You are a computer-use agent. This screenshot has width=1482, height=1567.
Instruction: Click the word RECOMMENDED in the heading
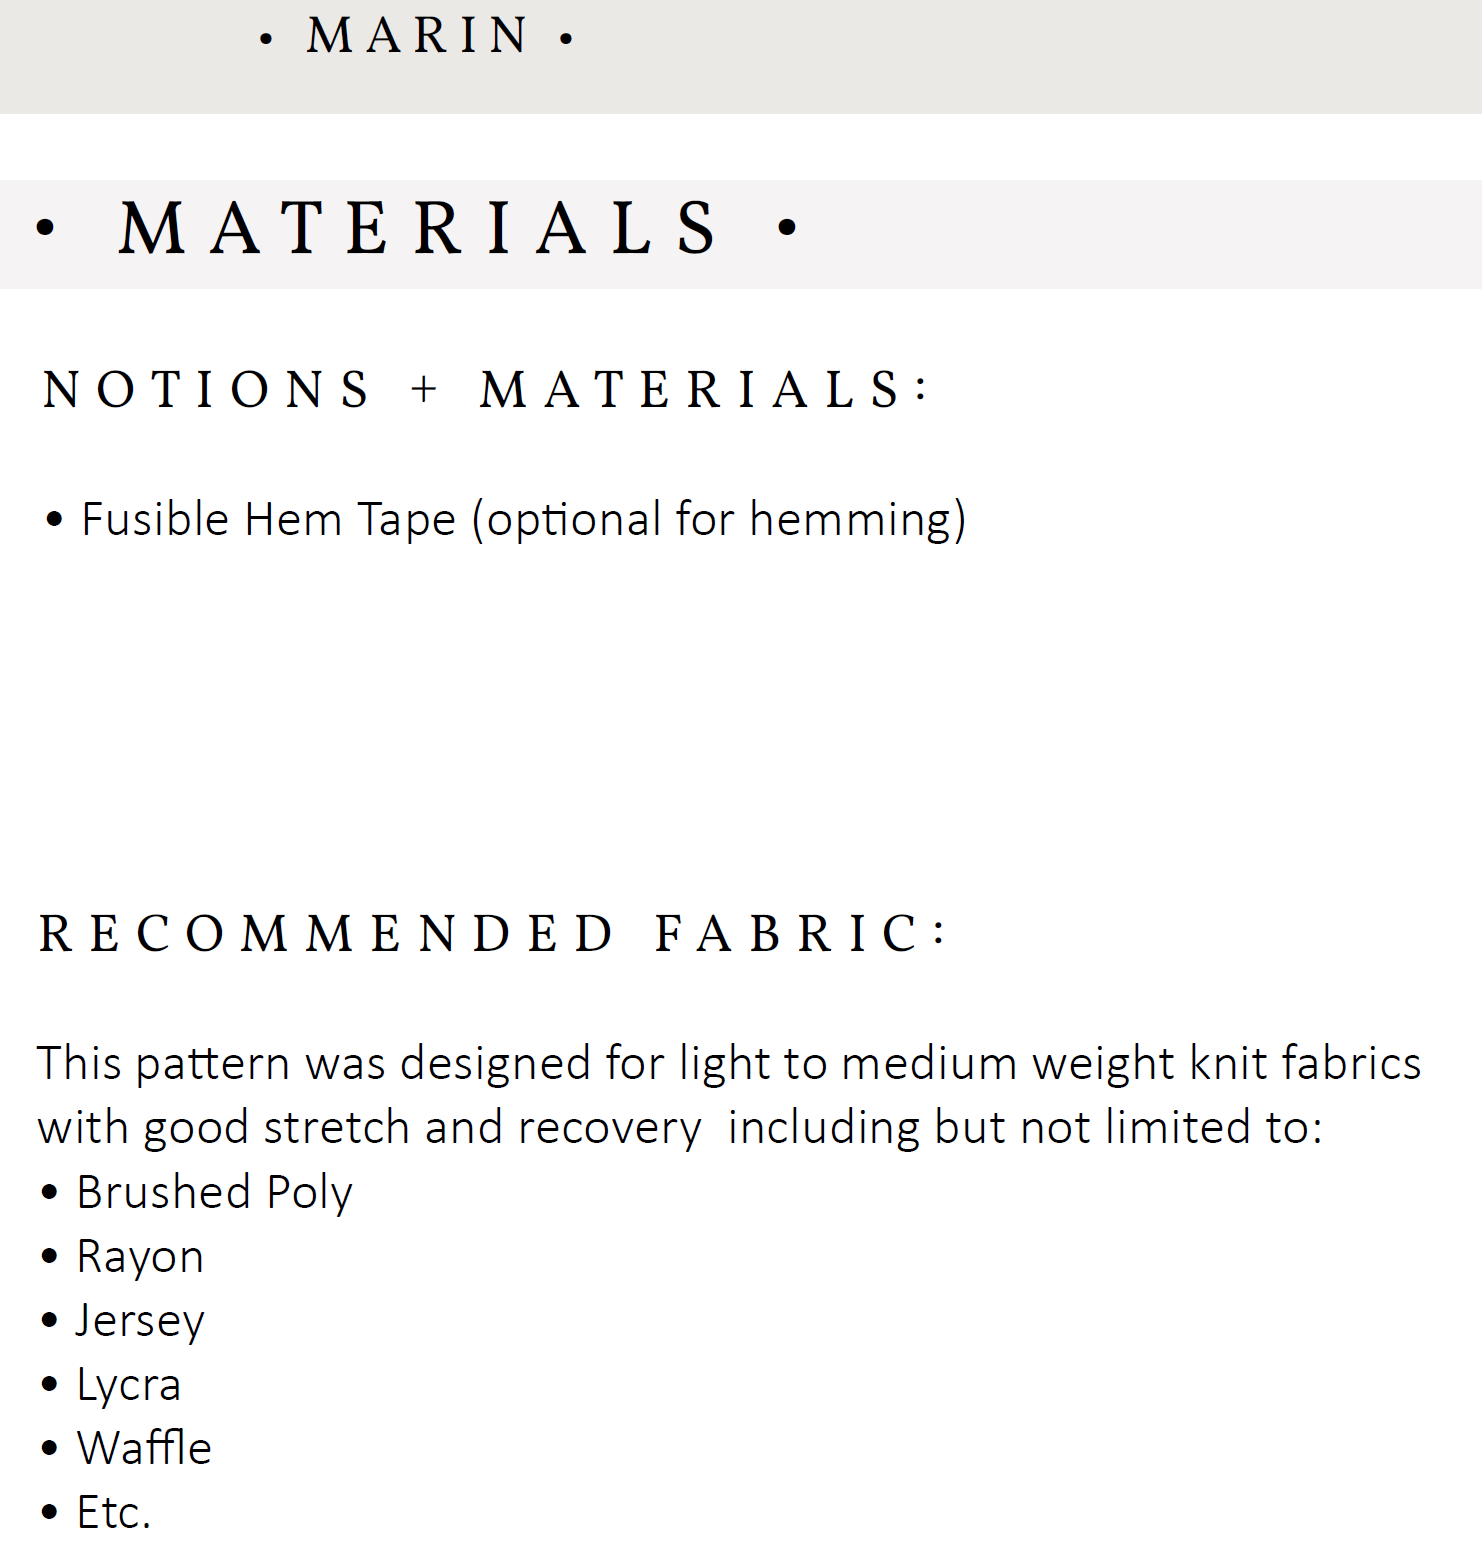(x=326, y=934)
